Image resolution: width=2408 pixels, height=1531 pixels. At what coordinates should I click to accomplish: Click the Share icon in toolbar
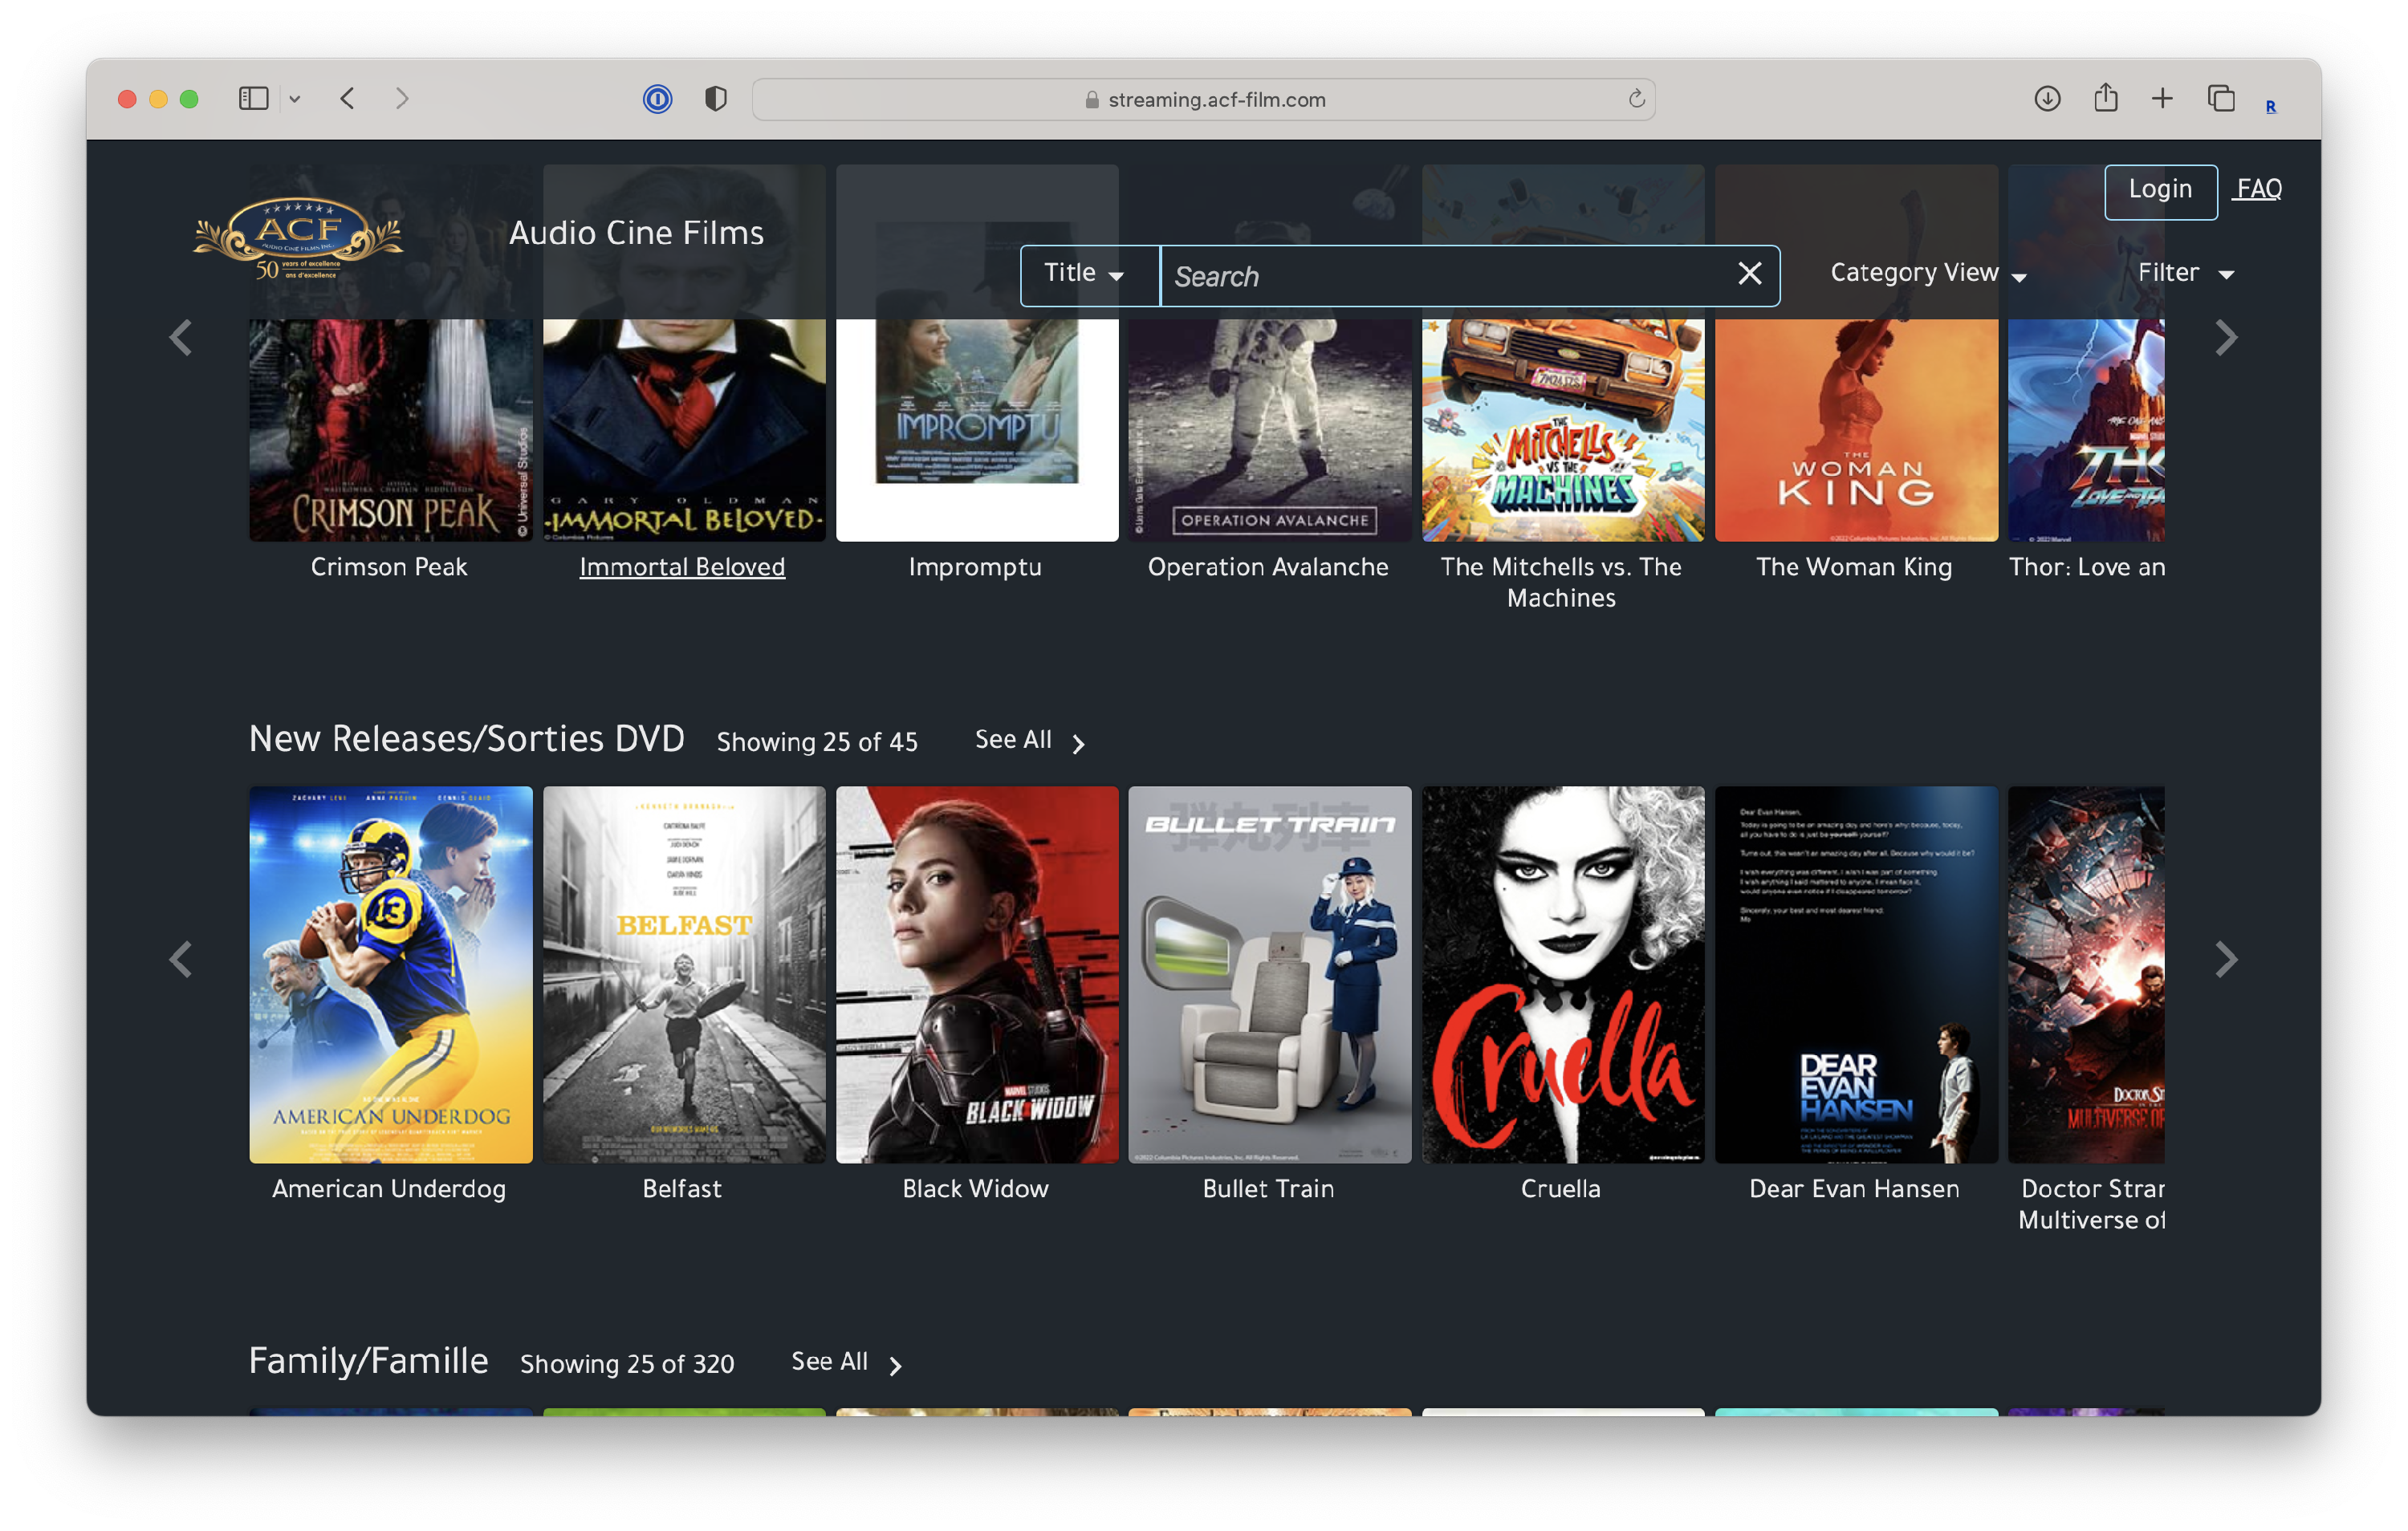pos(2105,98)
